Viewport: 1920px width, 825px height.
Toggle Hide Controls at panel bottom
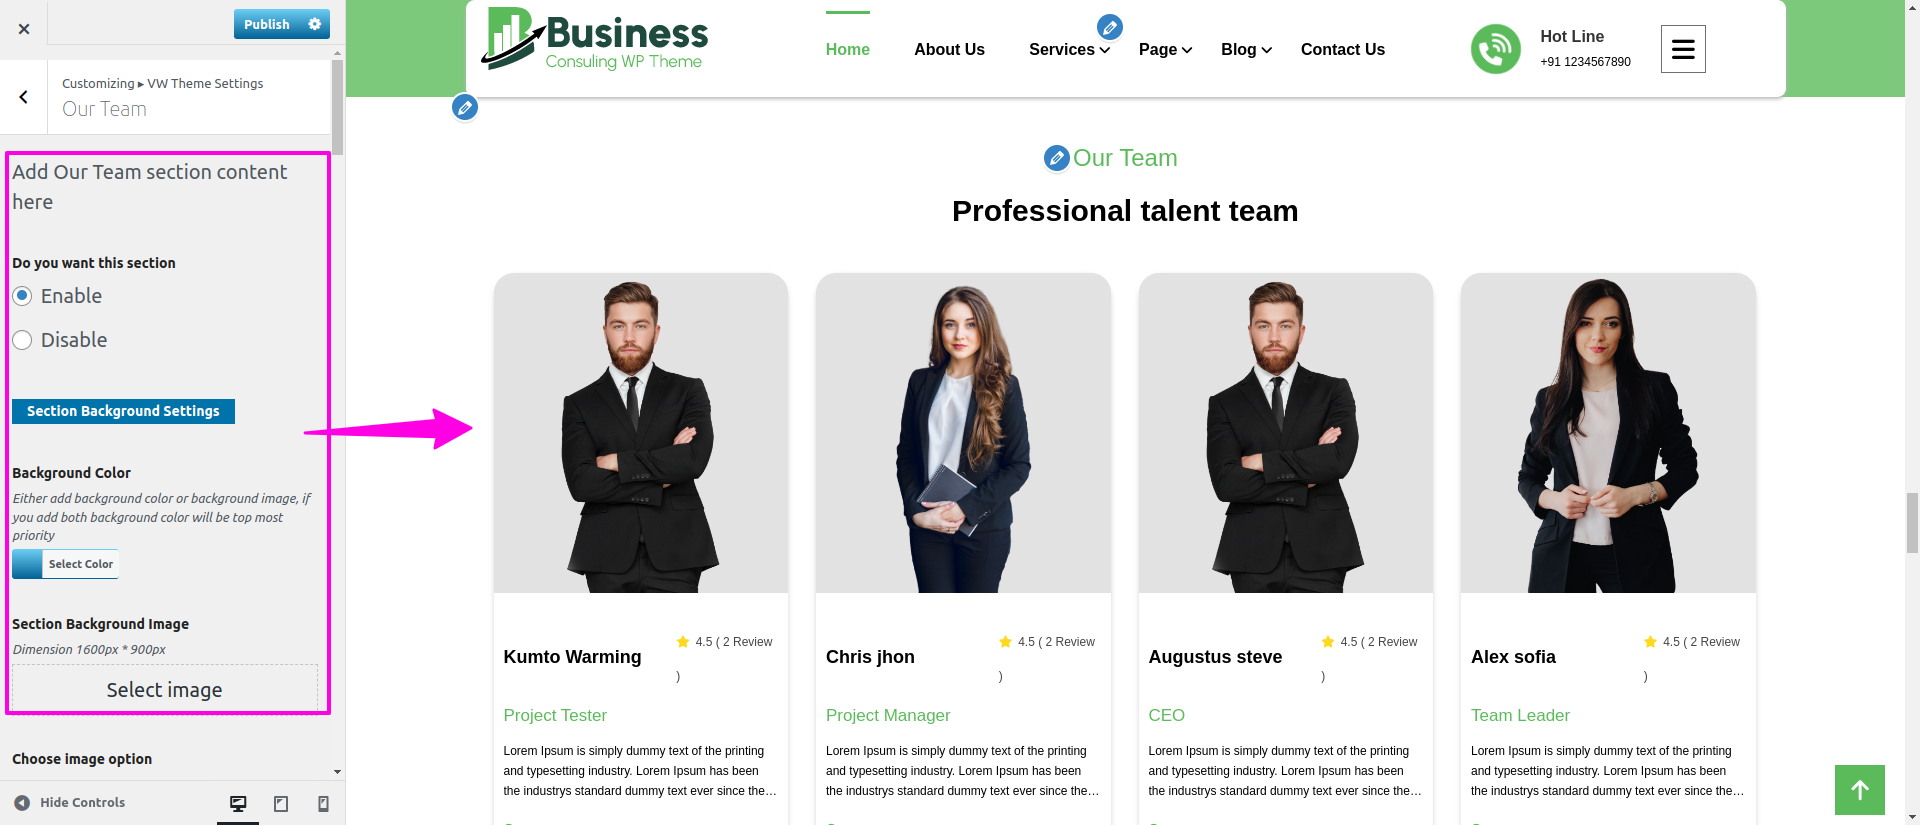[69, 802]
